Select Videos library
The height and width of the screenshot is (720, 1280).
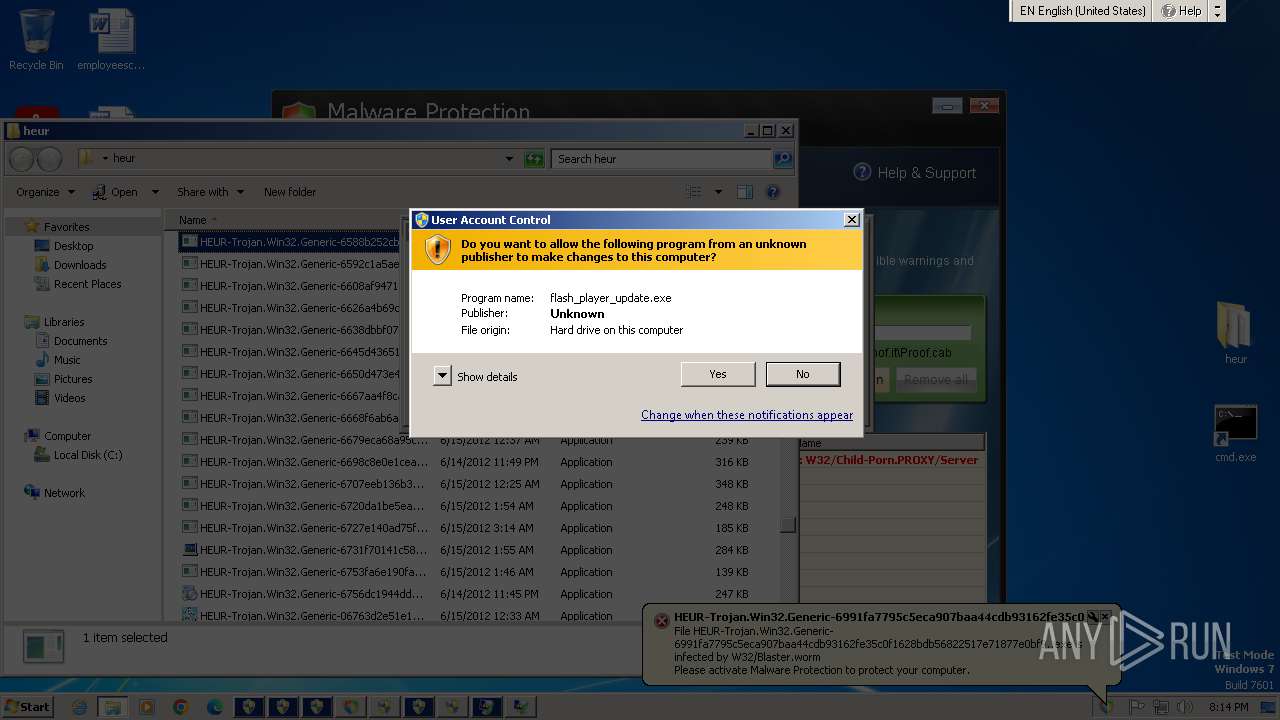coord(69,398)
